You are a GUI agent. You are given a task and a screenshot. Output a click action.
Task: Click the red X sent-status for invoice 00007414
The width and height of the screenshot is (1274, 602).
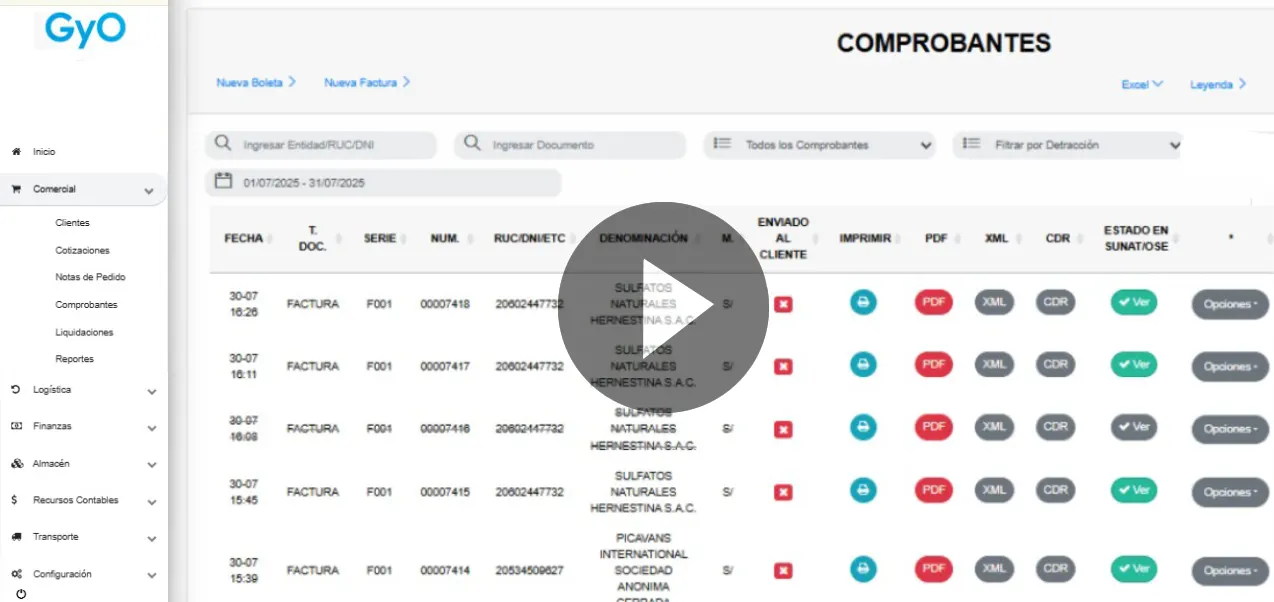pyautogui.click(x=783, y=570)
